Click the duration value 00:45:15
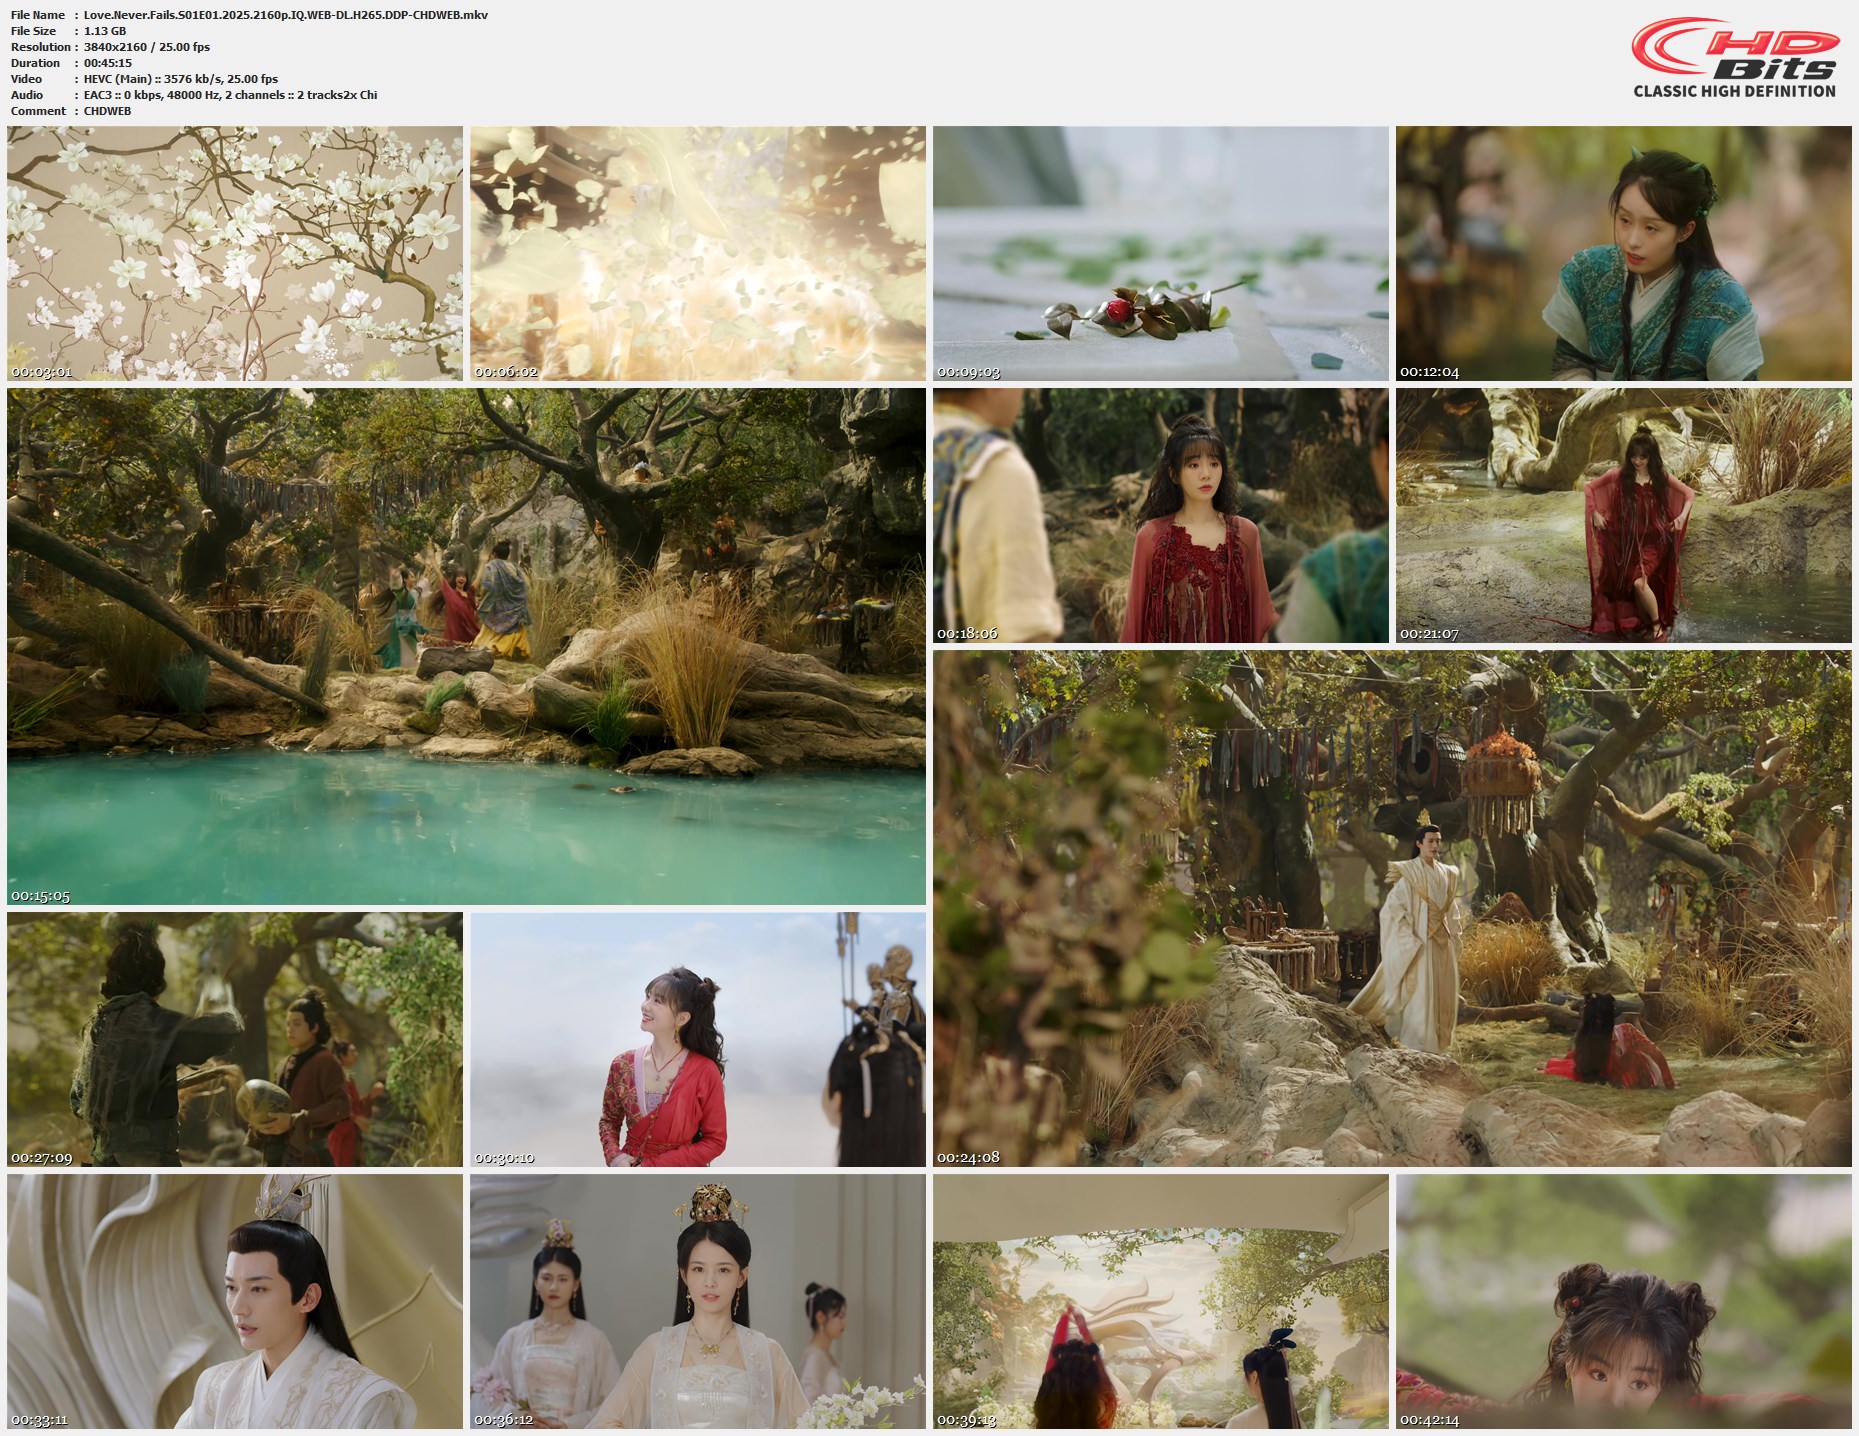The image size is (1859, 1436). click(x=108, y=63)
